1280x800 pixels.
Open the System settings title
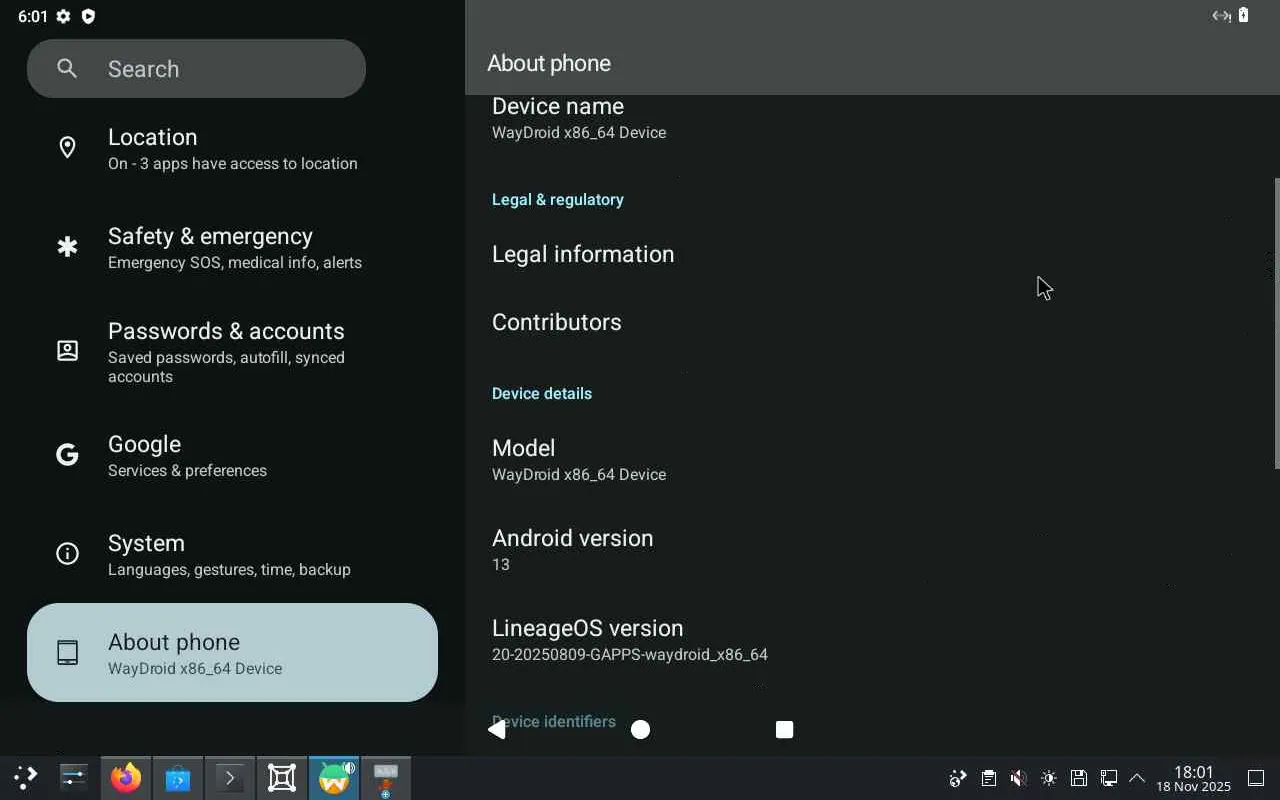146,543
